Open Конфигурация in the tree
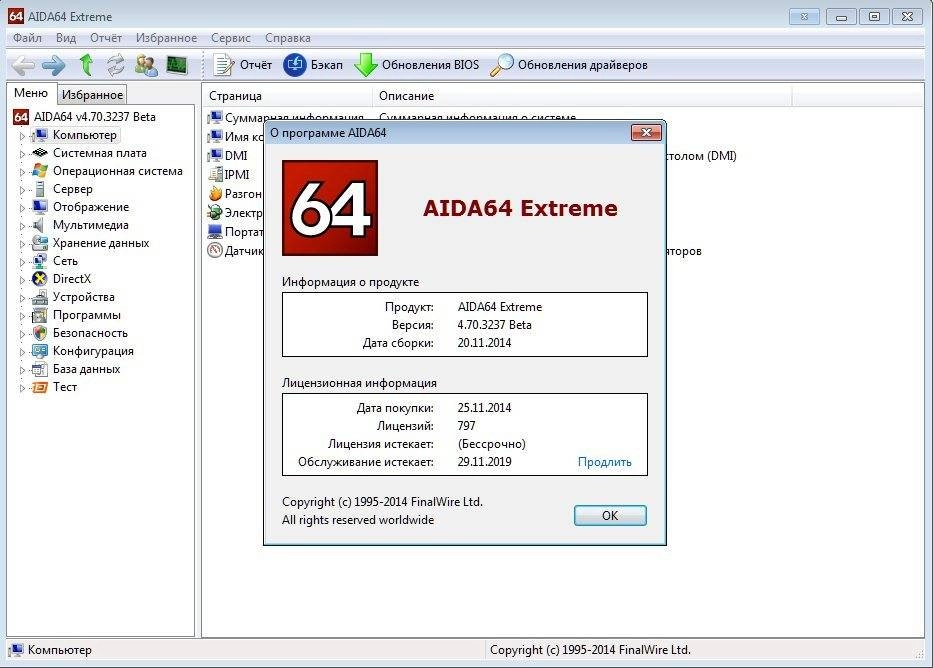This screenshot has height=668, width=933. 93,351
